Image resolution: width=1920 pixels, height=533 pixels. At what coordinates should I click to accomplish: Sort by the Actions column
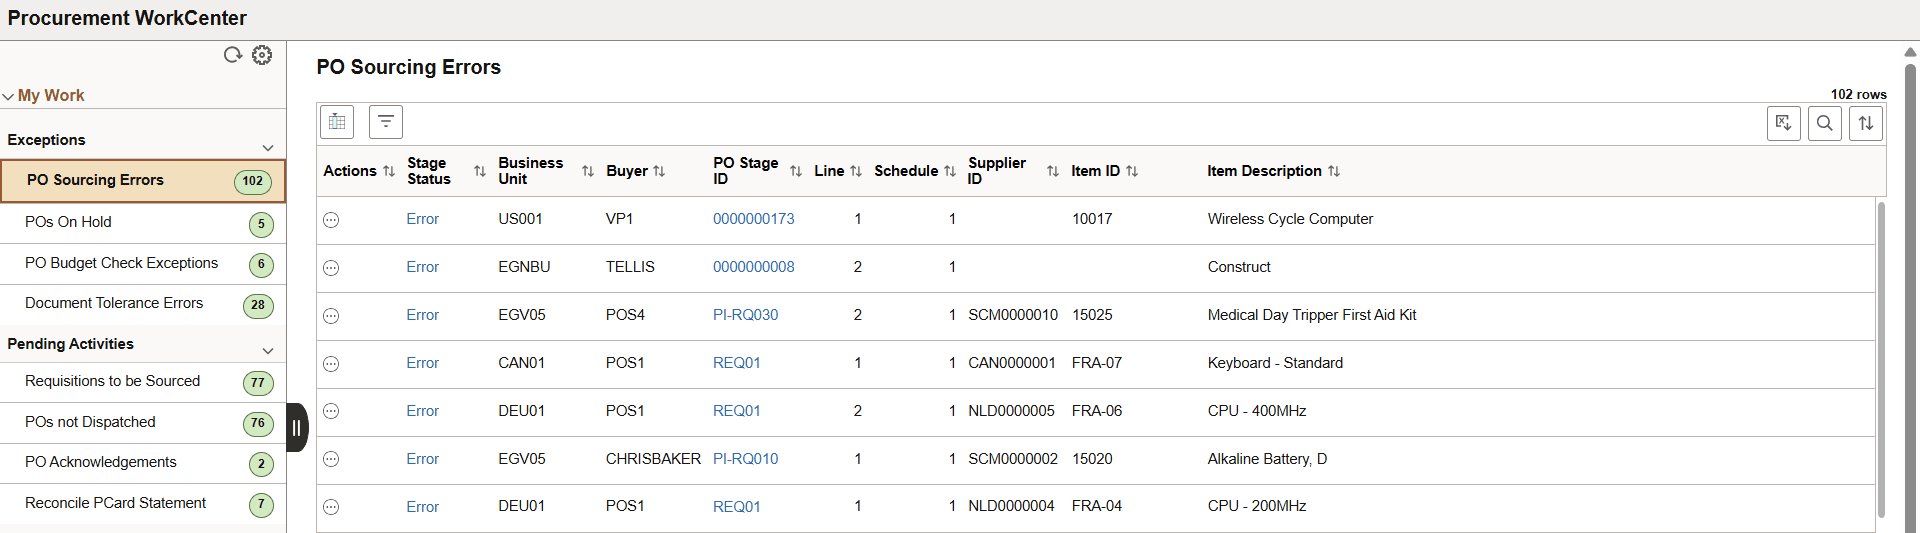coord(389,171)
